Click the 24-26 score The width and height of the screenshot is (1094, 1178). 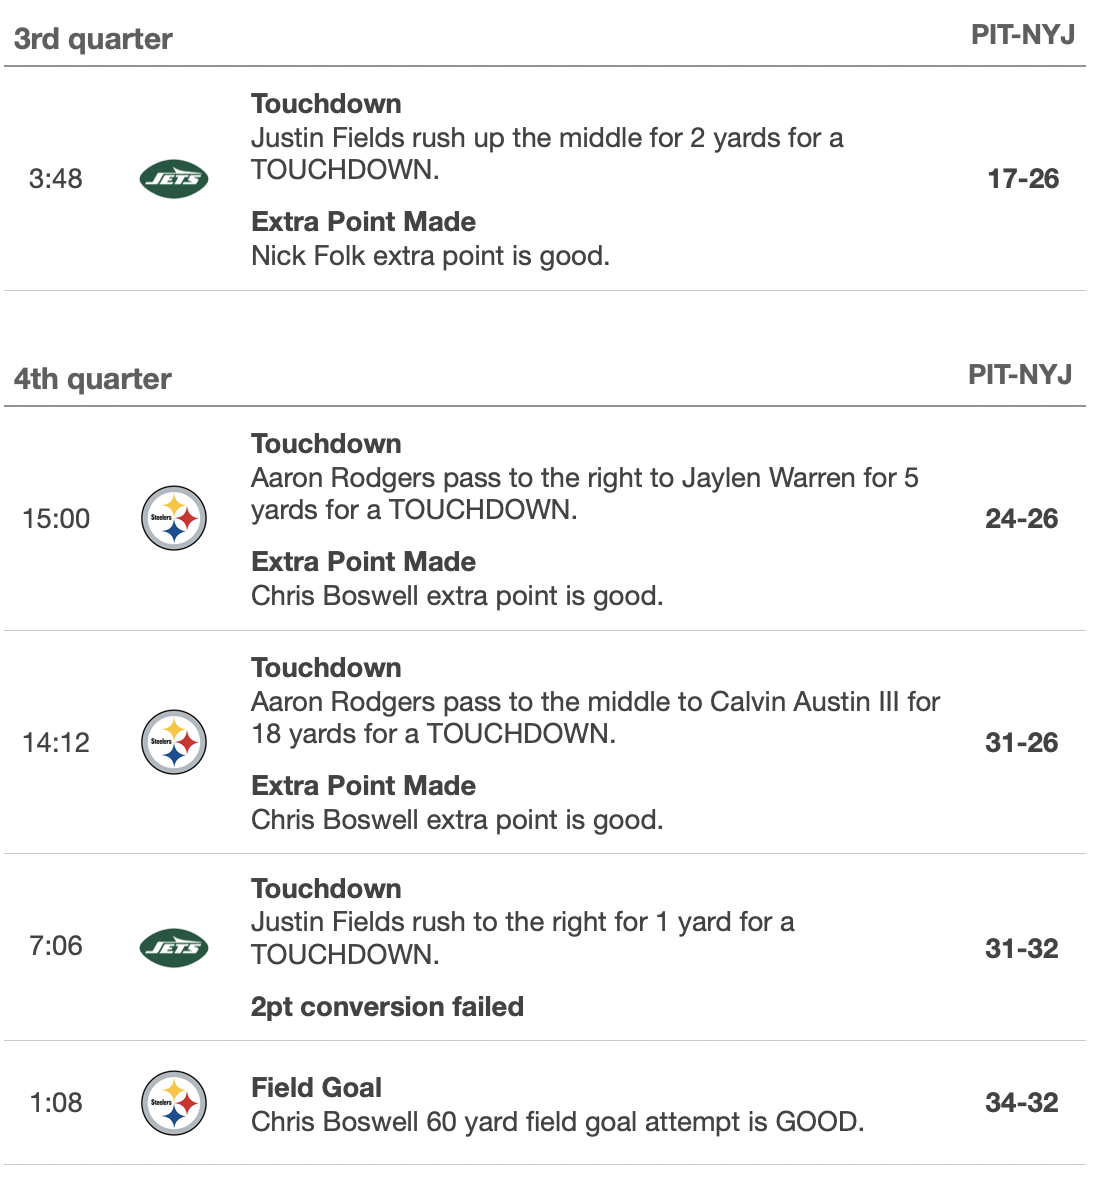point(1021,518)
